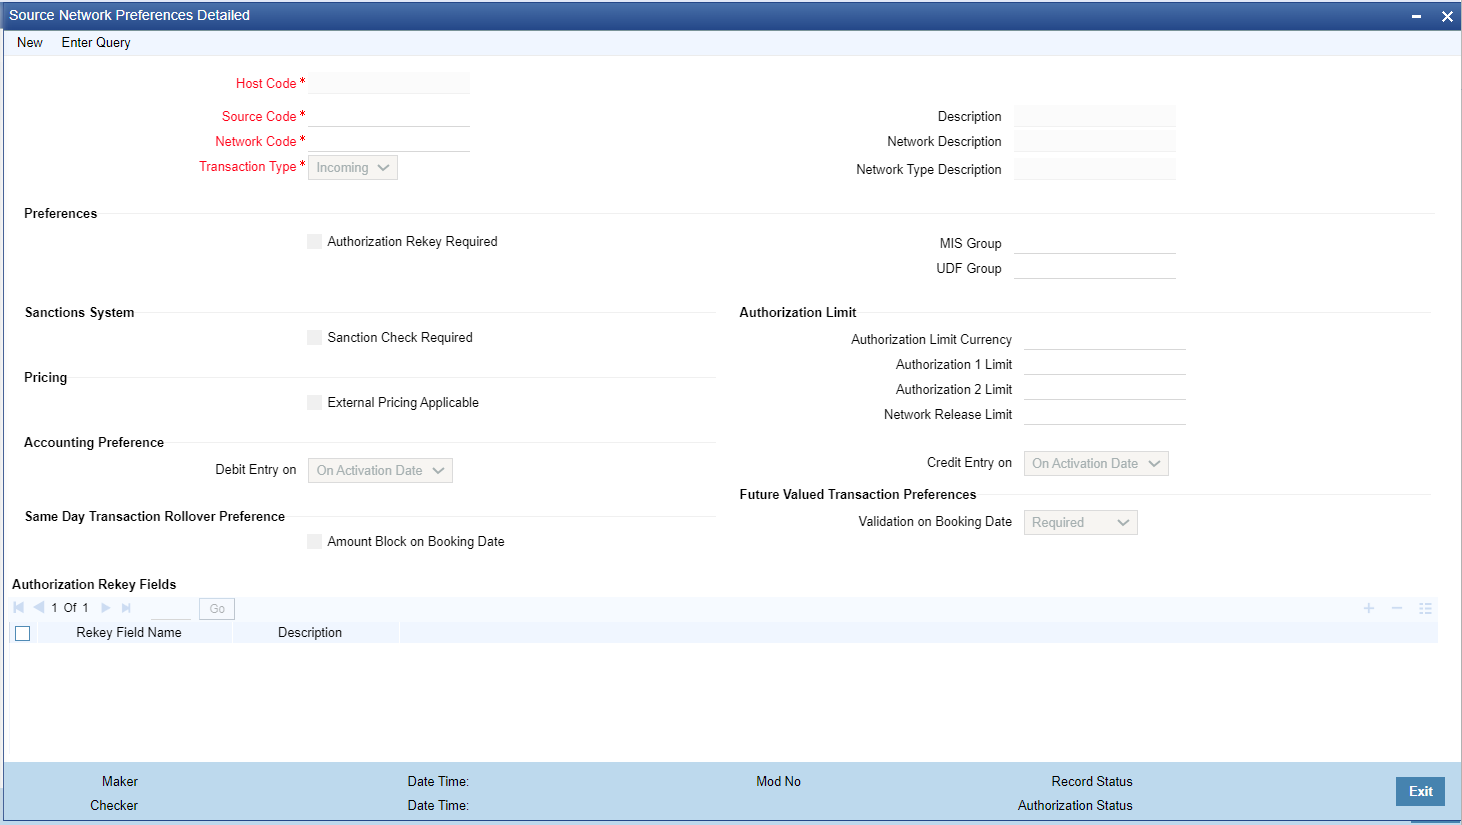Click the Authorization Rekey Fields heading
1462x825 pixels.
[x=94, y=585]
